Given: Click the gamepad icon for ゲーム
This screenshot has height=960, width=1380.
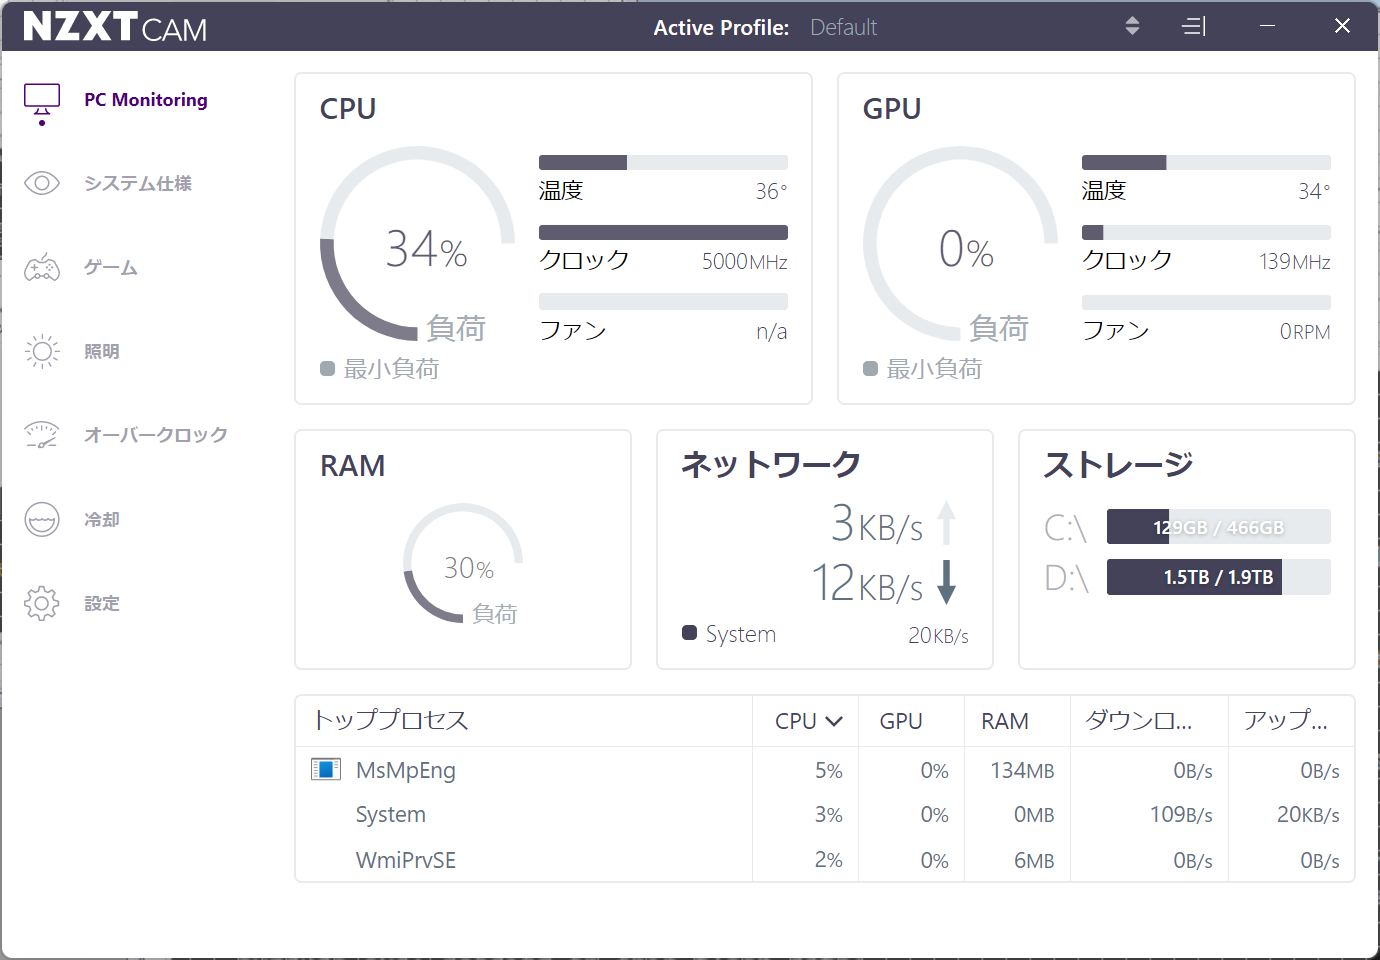Looking at the screenshot, I should 42,268.
